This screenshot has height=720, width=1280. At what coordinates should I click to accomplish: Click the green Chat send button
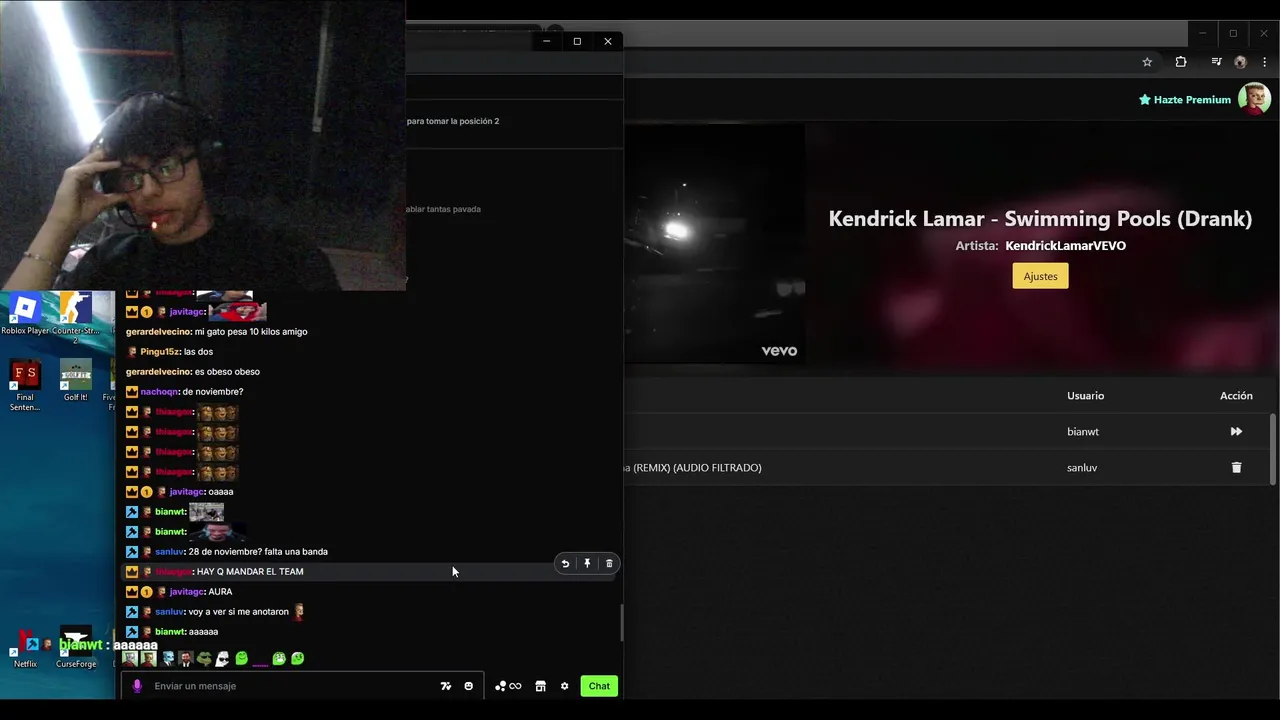[x=599, y=686]
